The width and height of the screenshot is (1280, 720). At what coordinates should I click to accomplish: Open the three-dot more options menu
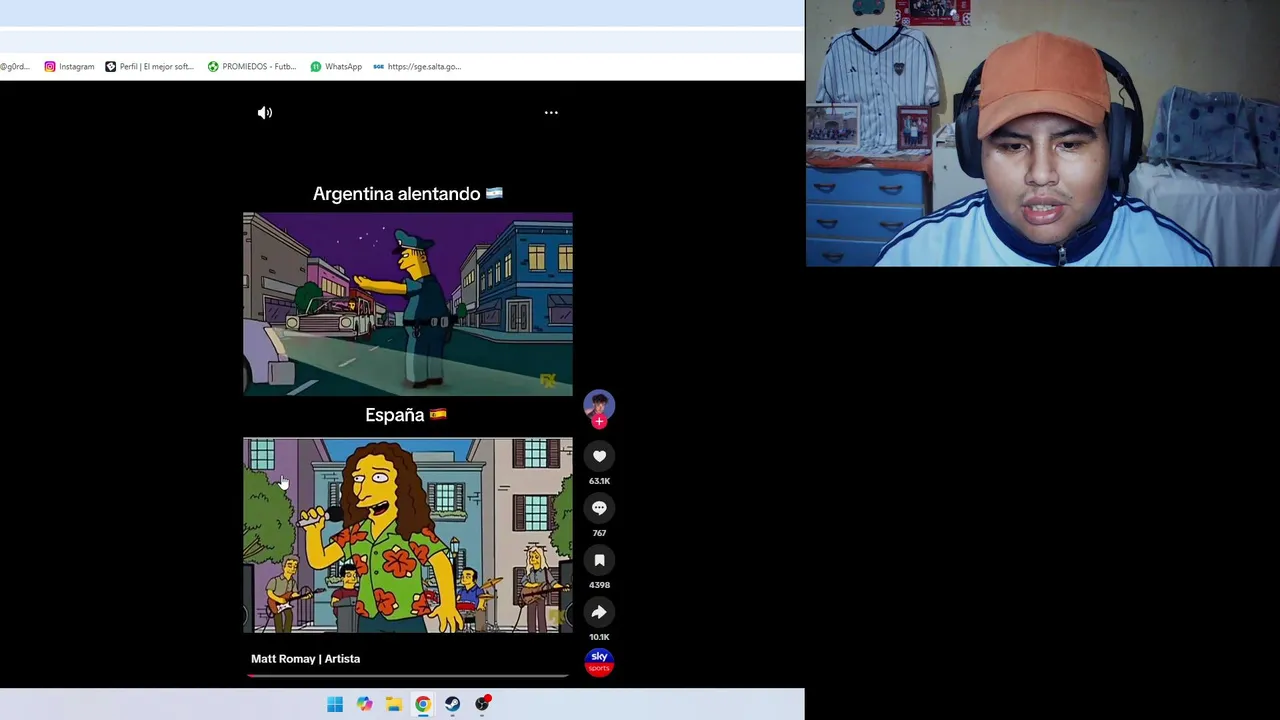tap(551, 113)
